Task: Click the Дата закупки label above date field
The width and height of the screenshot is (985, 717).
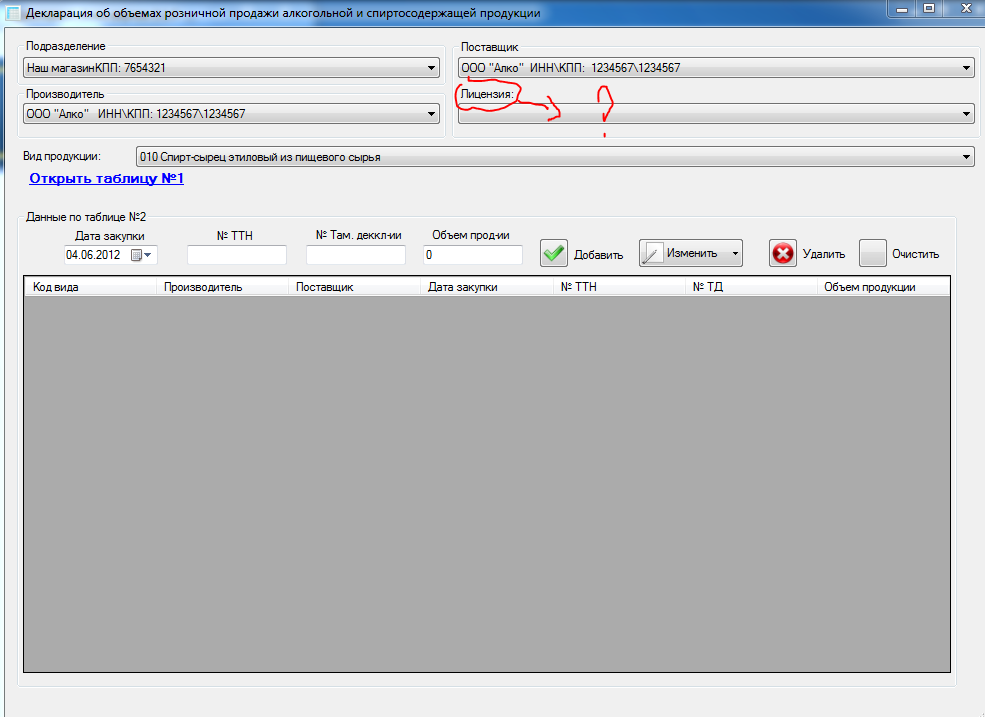Action: pyautogui.click(x=109, y=236)
